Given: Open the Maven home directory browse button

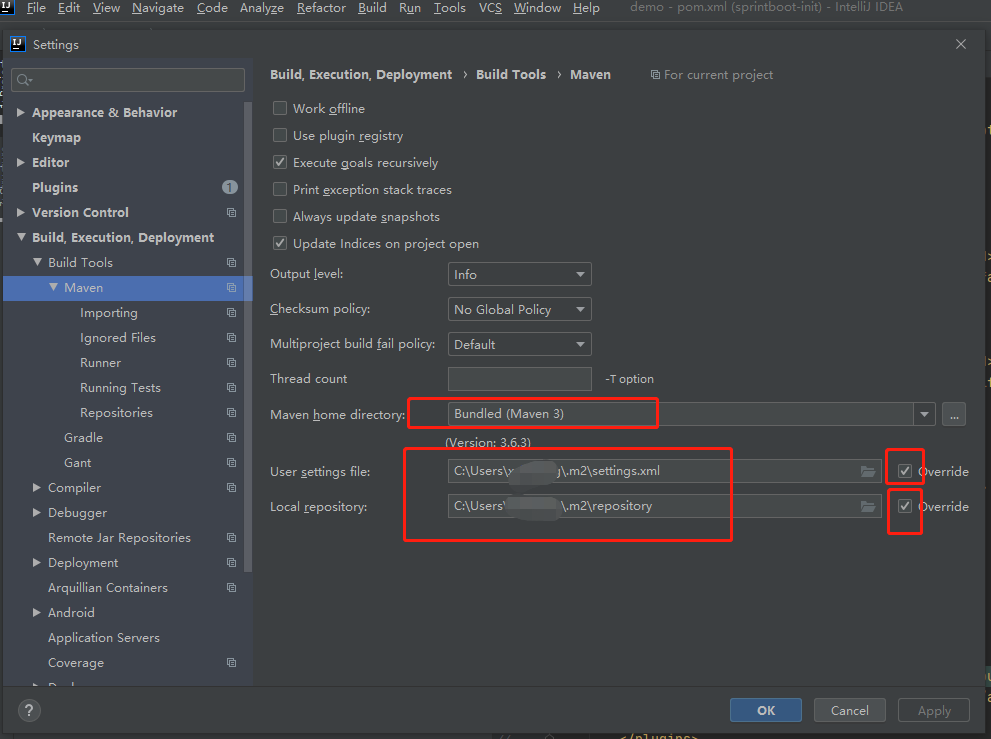Looking at the screenshot, I should pos(953,413).
